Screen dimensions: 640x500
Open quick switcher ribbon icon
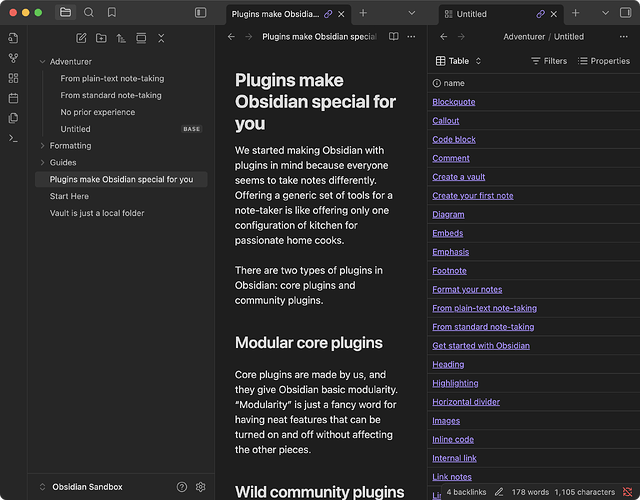[13, 38]
